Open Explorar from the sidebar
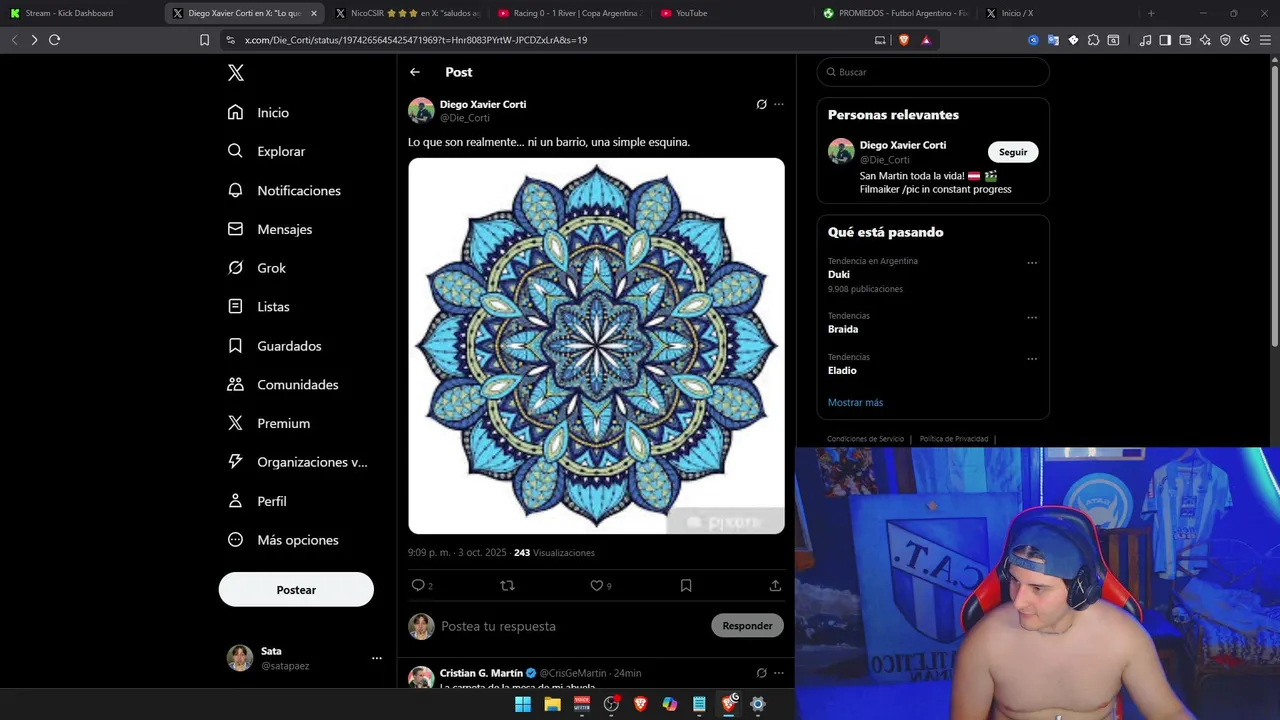Image resolution: width=1280 pixels, height=720 pixels. pos(266,151)
